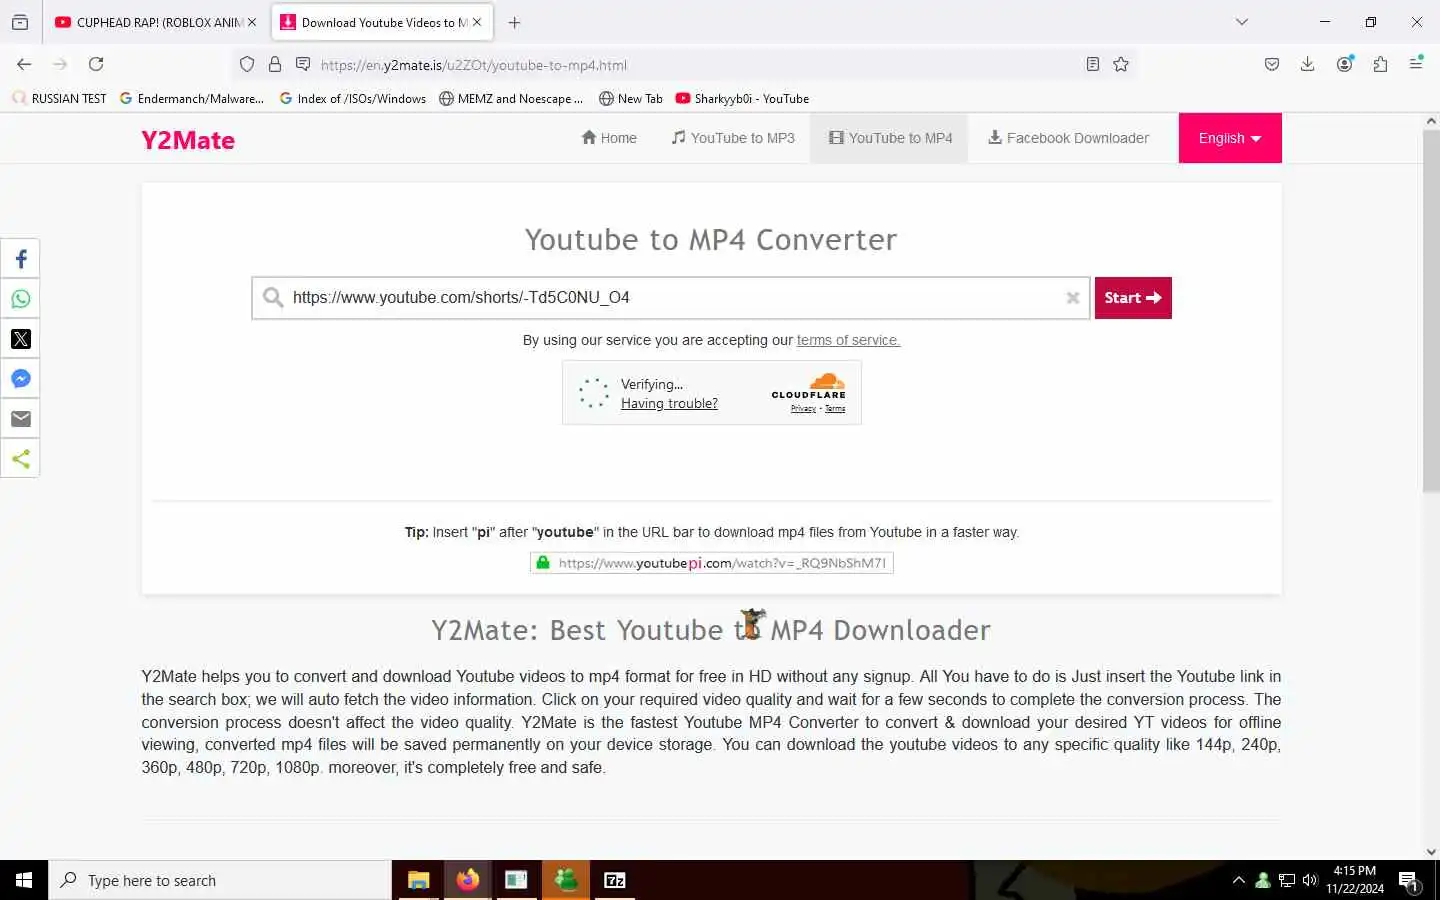Click the page vertical scrollbar thumb

[x=1431, y=310]
